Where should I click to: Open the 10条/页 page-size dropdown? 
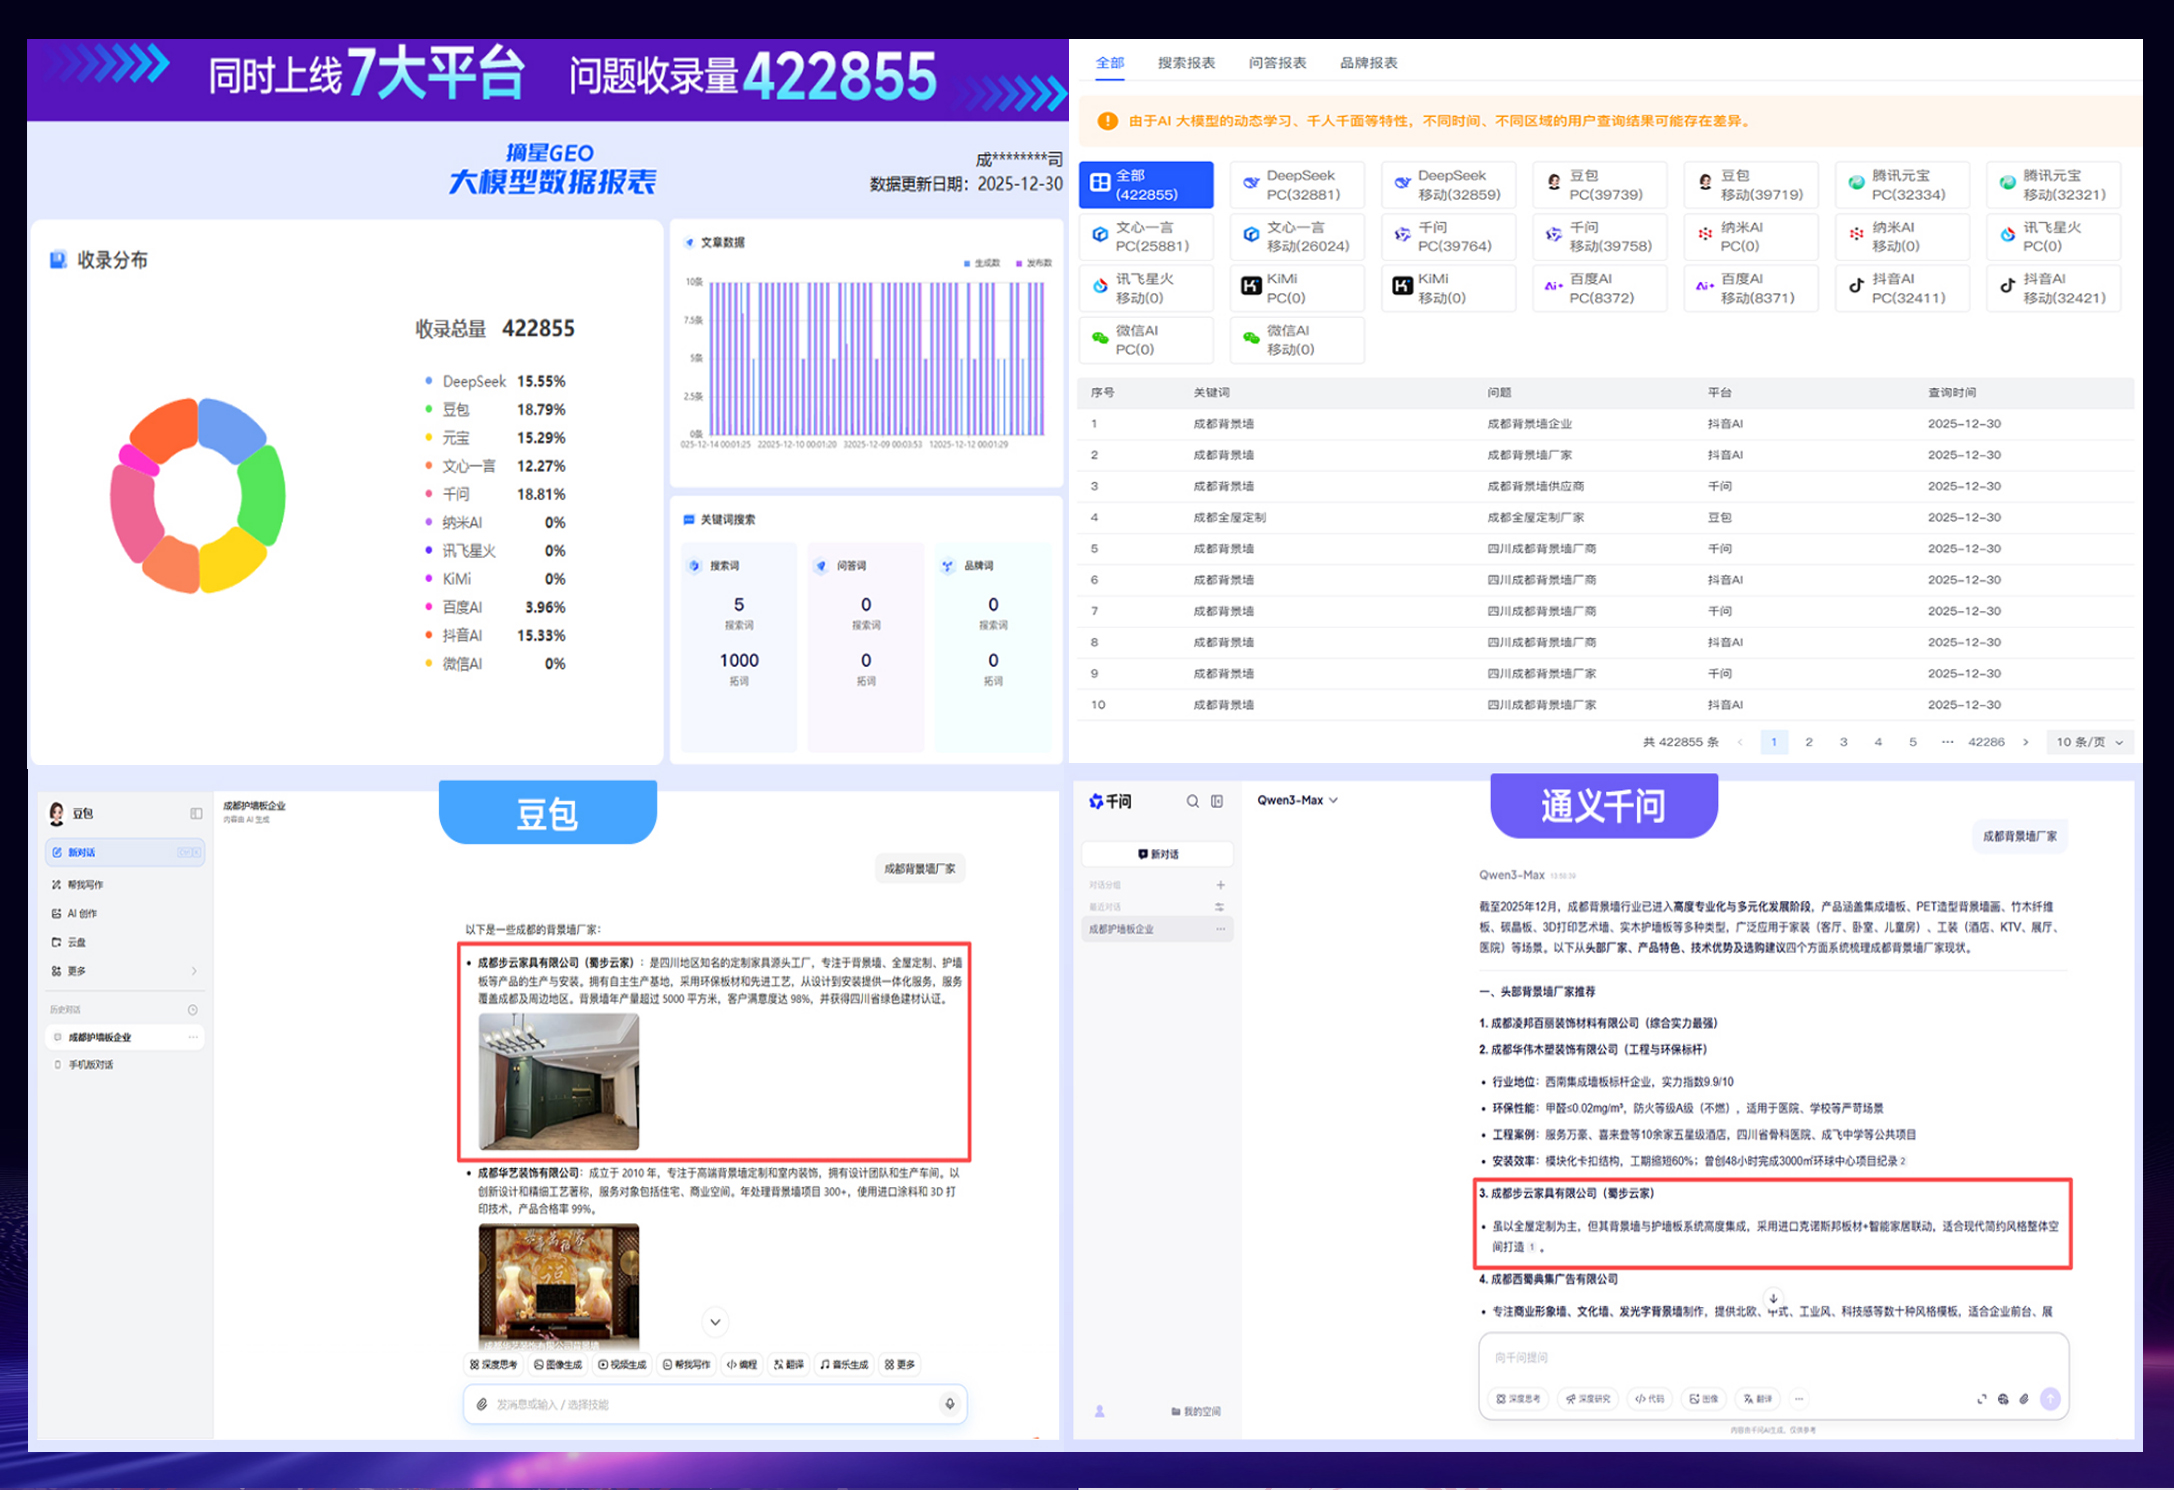[x=2089, y=742]
